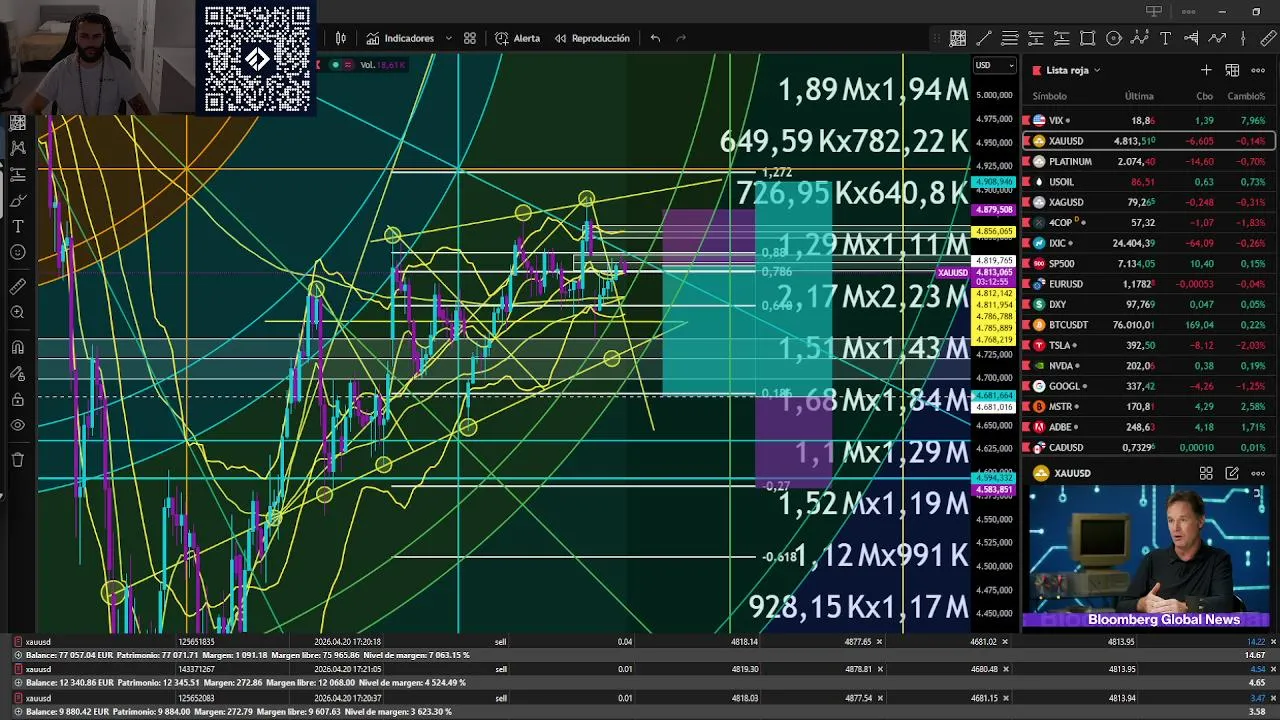The width and height of the screenshot is (1280, 720).
Task: Open XAUUSD details panel more menu
Action: pyautogui.click(x=1258, y=473)
